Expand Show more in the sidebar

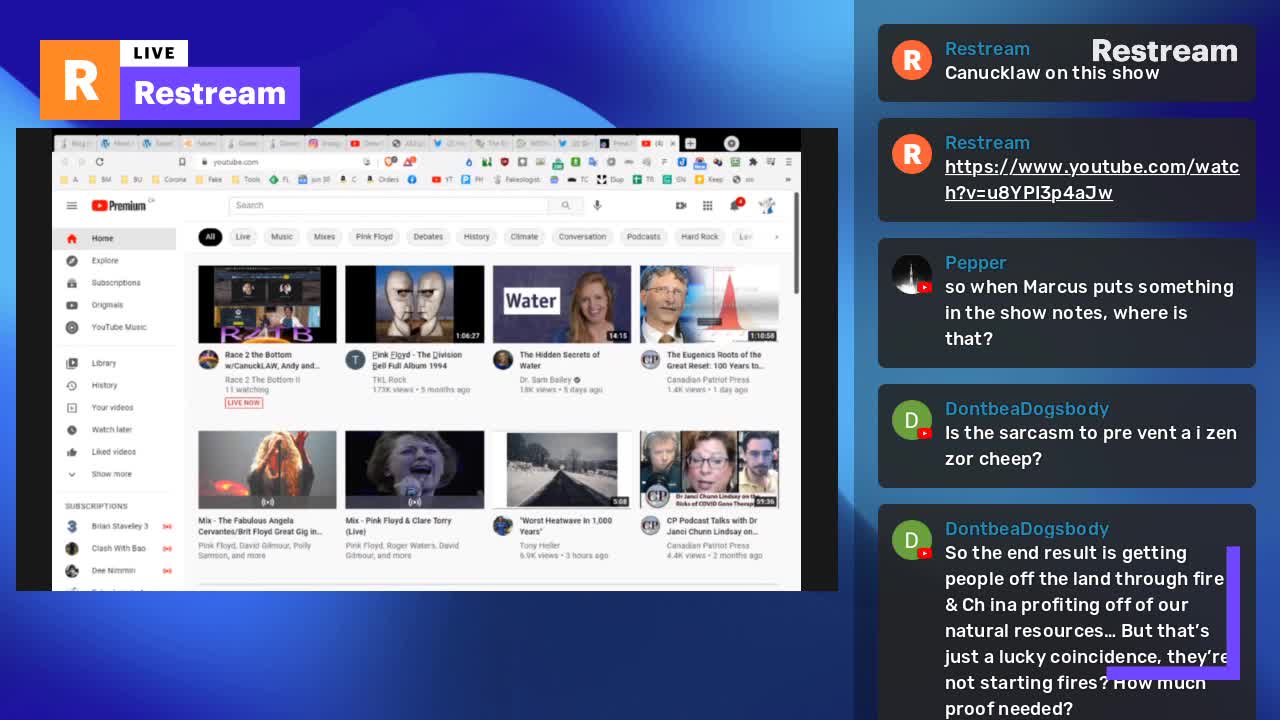tap(114, 474)
